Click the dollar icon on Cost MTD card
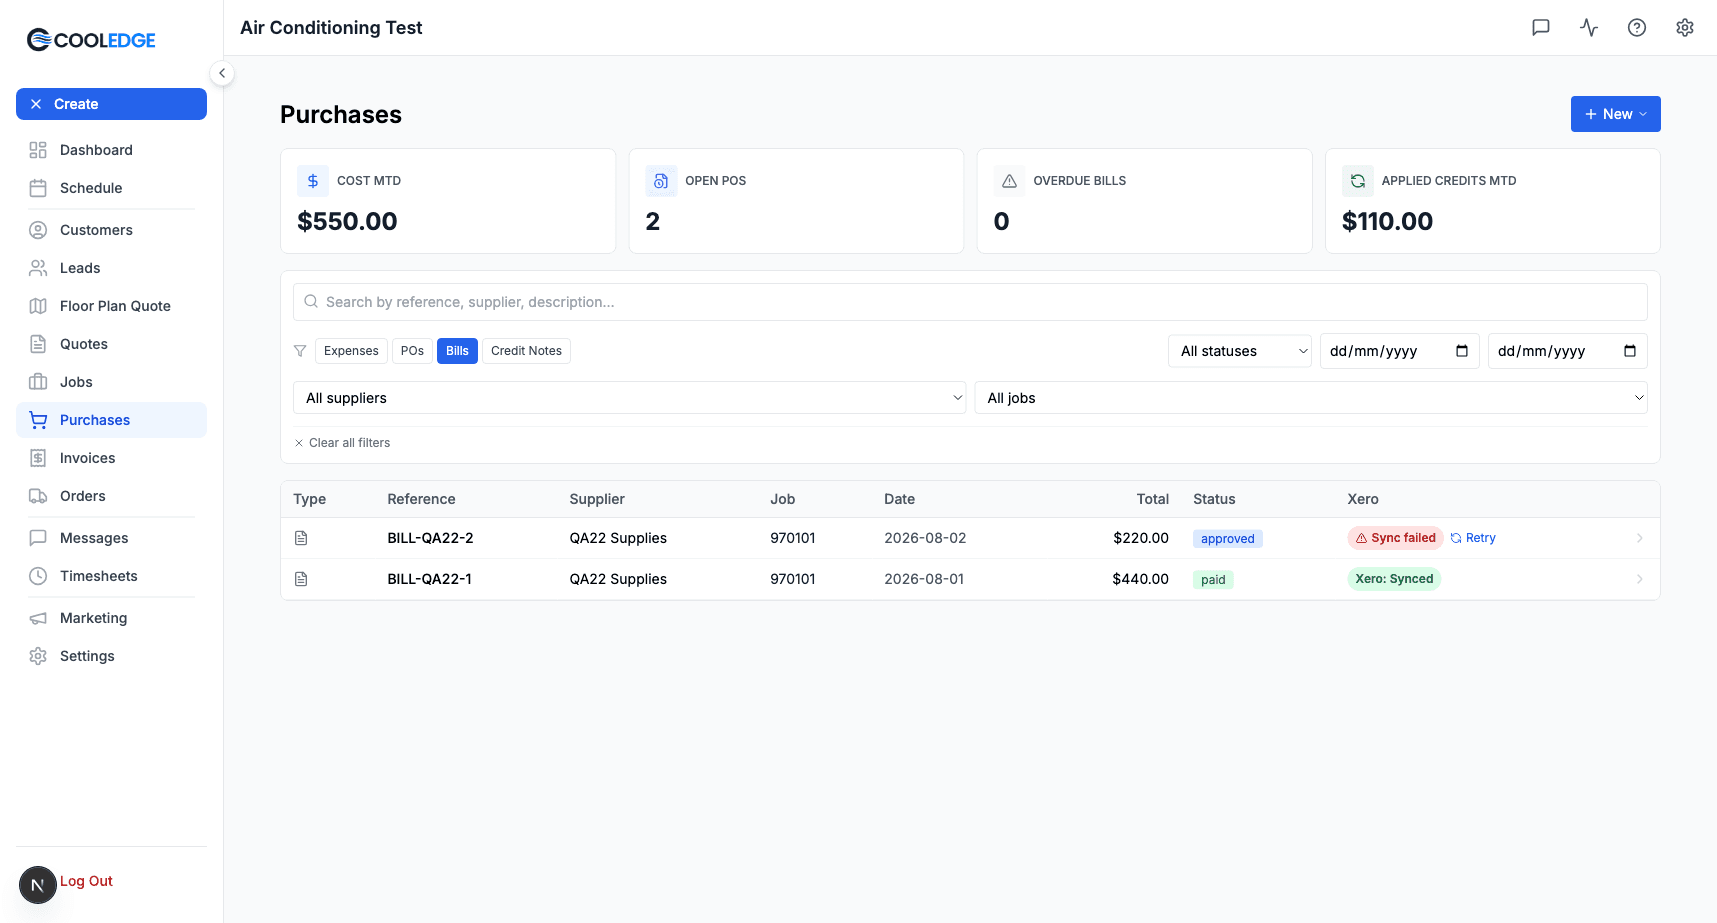 tap(313, 181)
